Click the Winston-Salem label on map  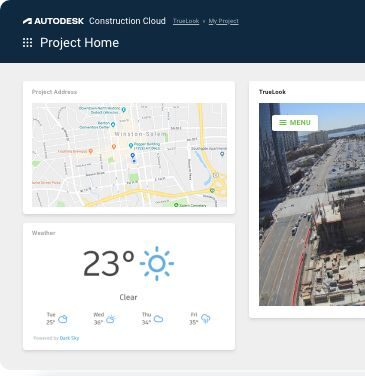click(x=140, y=134)
